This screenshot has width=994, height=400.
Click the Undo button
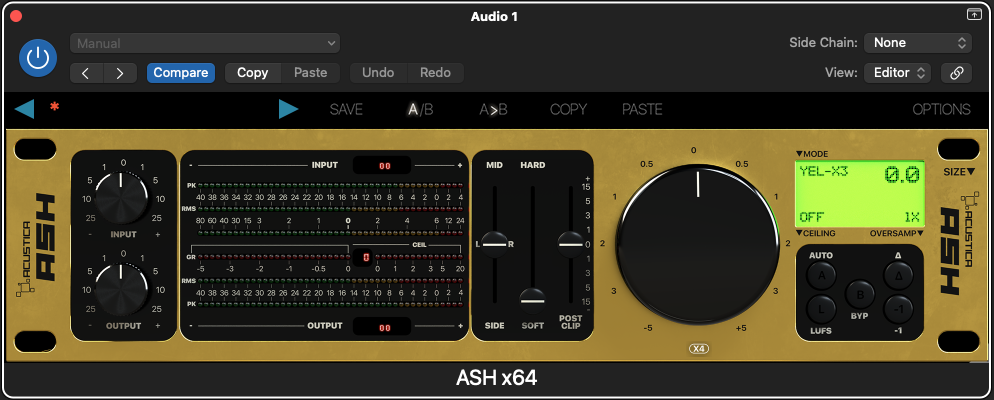[x=378, y=73]
